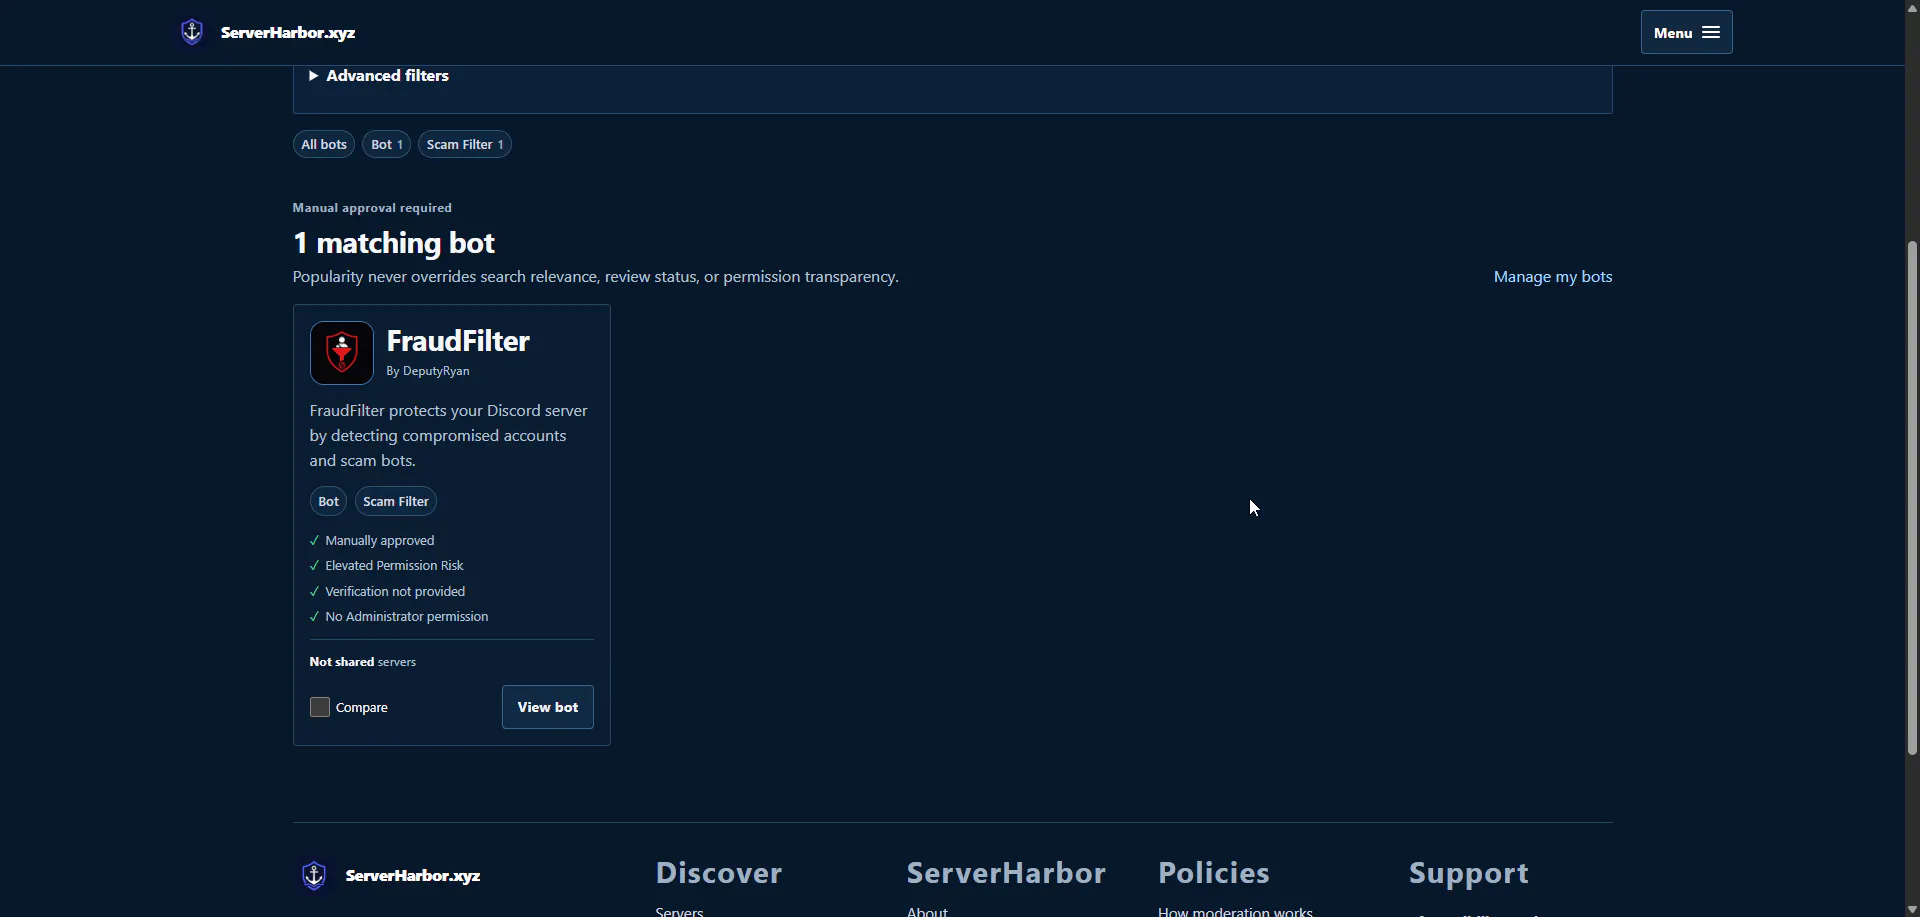Click 'No Administrator permission' status text
Viewport: 1920px width, 917px height.
407,616
